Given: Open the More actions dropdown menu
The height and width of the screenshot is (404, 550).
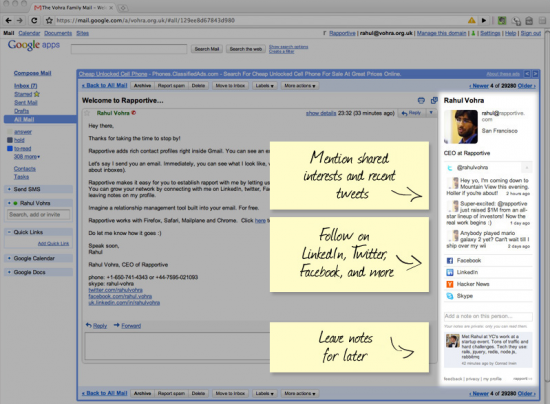Looking at the screenshot, I should coord(300,86).
